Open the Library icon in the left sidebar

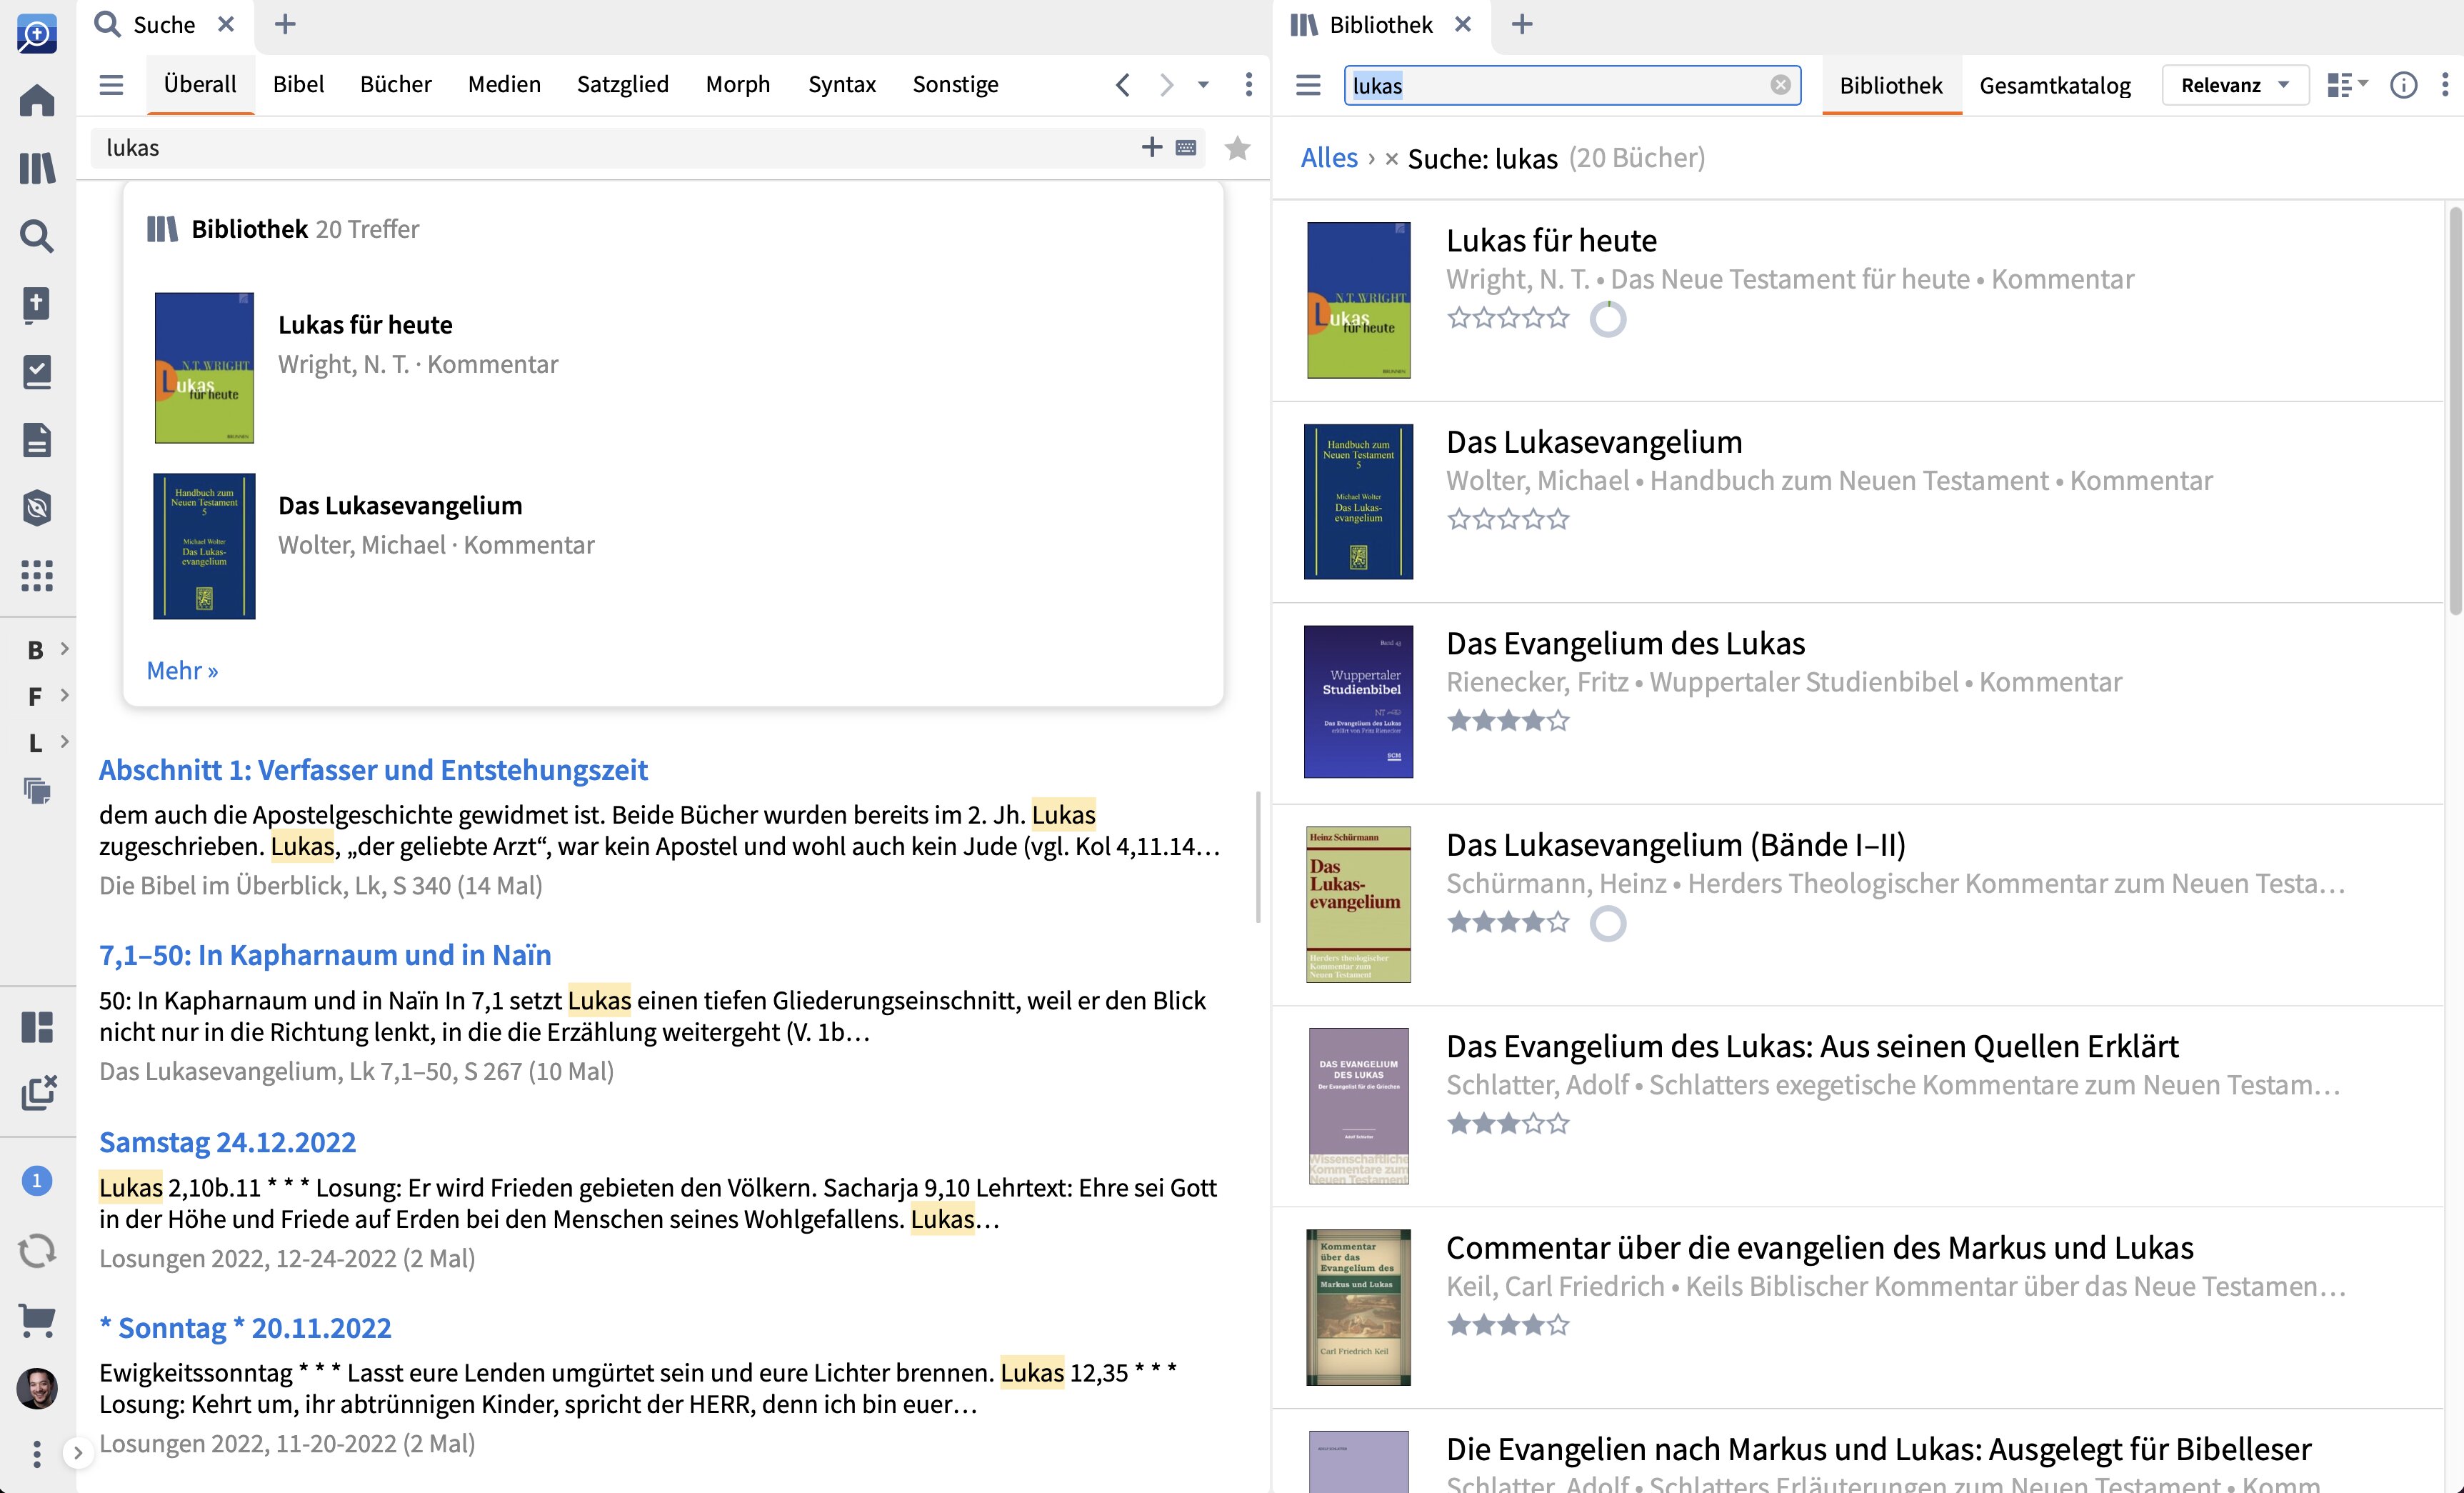point(37,168)
